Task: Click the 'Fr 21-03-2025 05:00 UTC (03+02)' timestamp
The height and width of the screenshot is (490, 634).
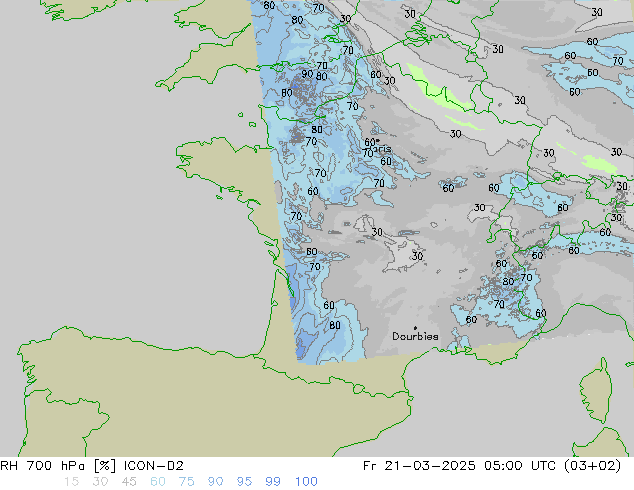Action: click(x=492, y=466)
